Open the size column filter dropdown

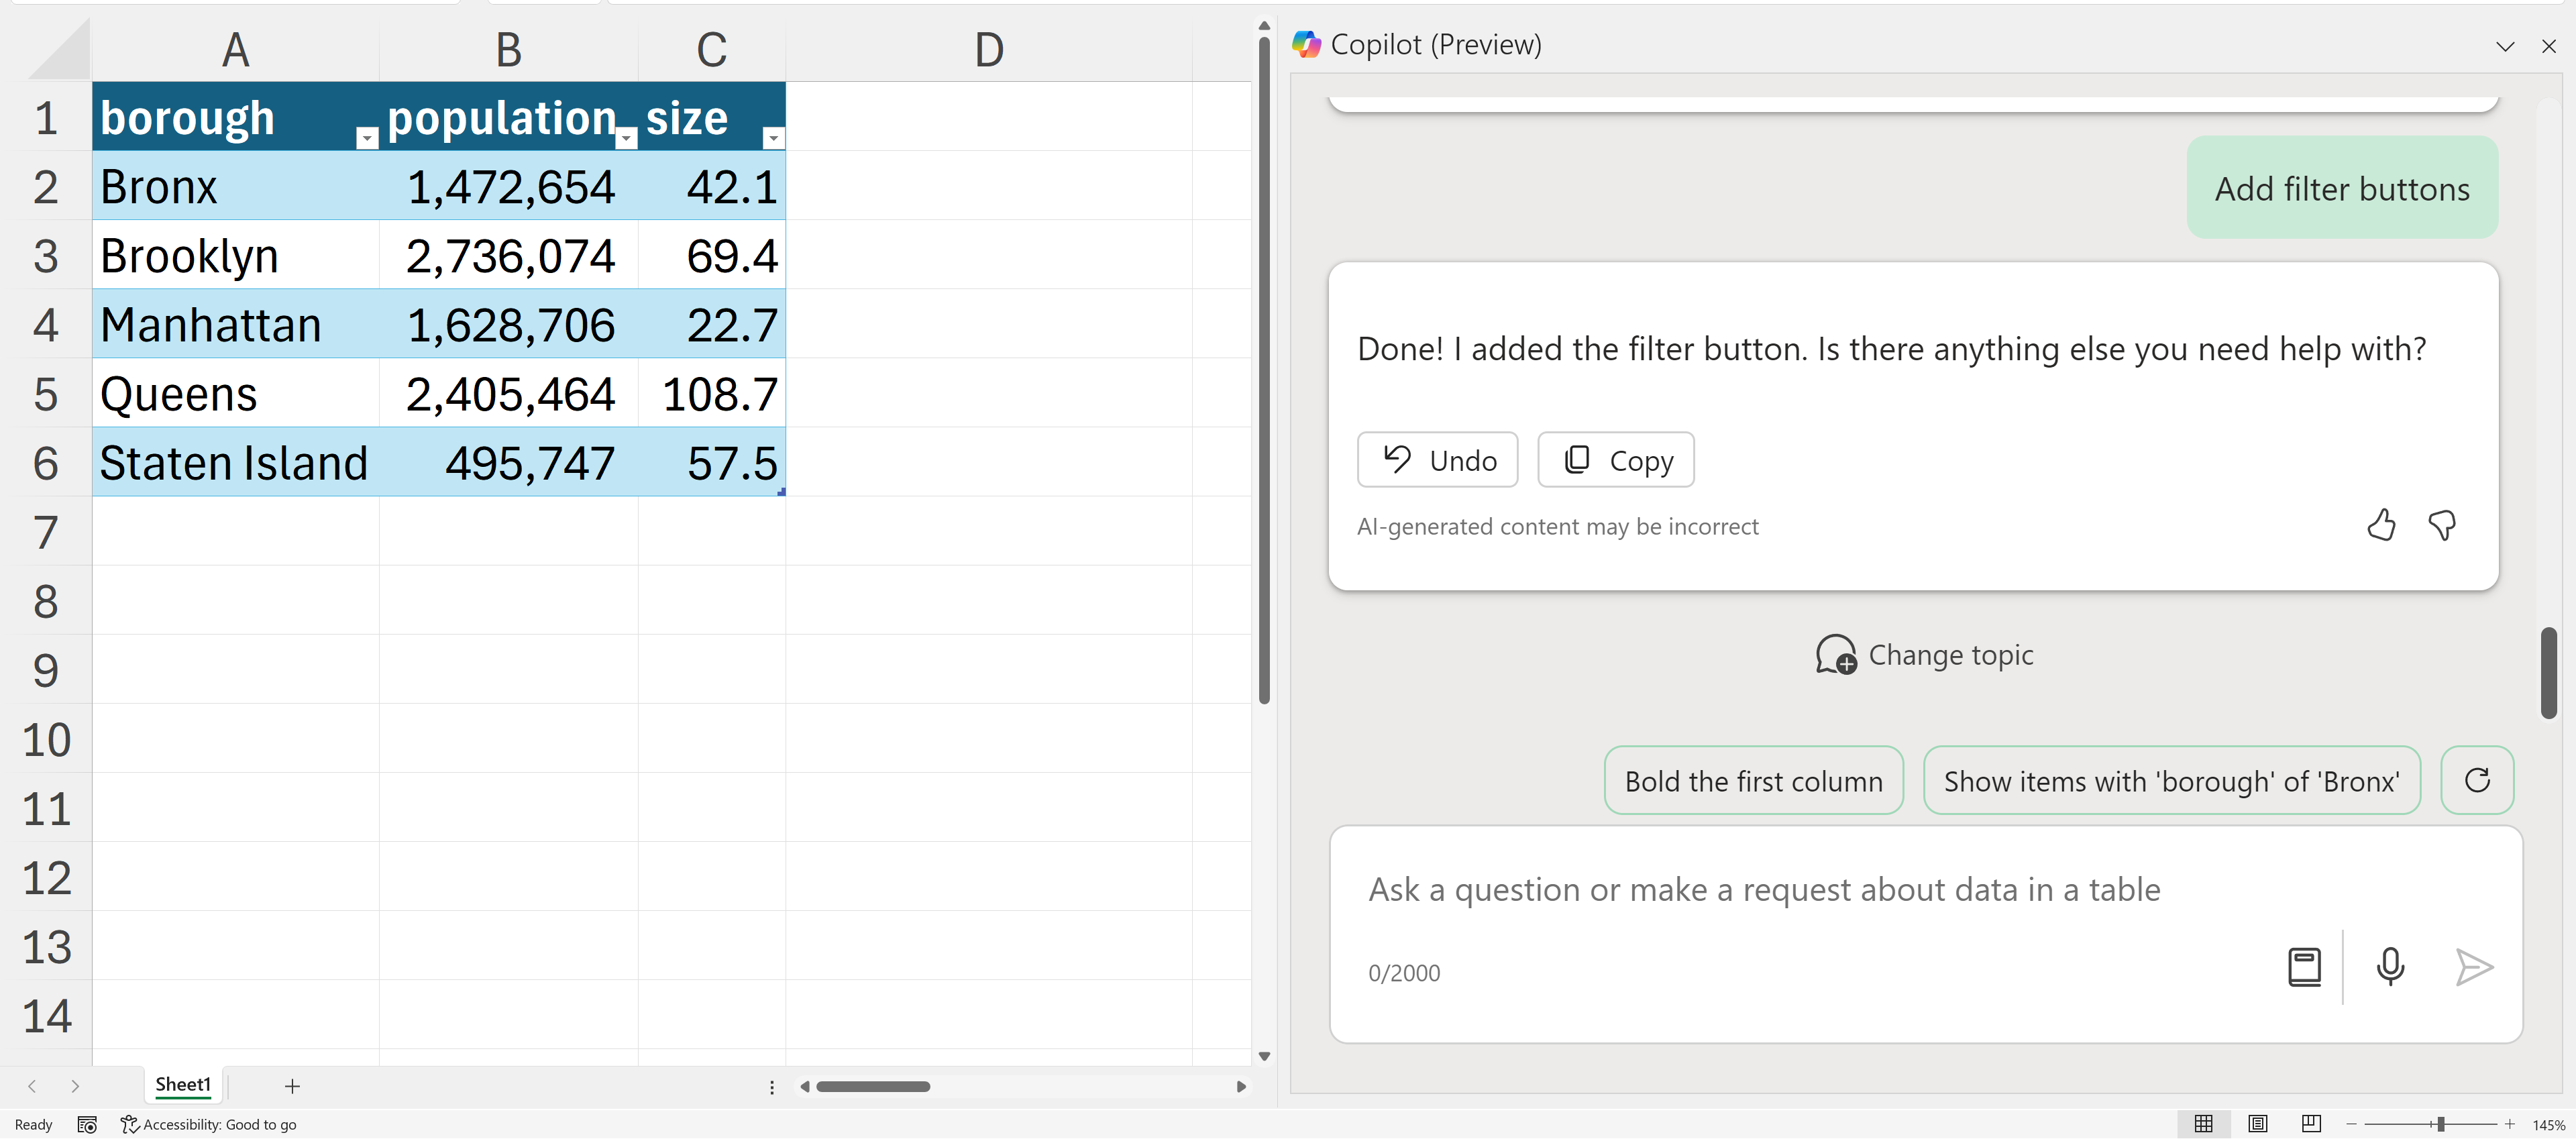(x=773, y=138)
